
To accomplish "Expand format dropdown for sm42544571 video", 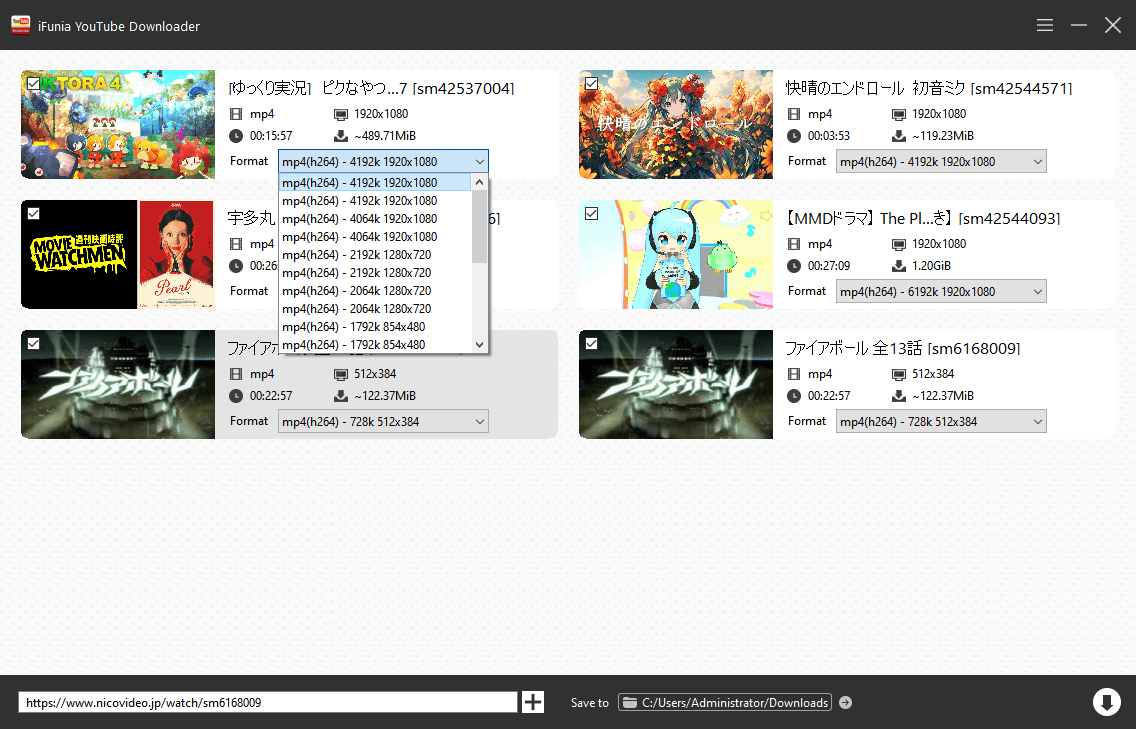I will tap(940, 162).
